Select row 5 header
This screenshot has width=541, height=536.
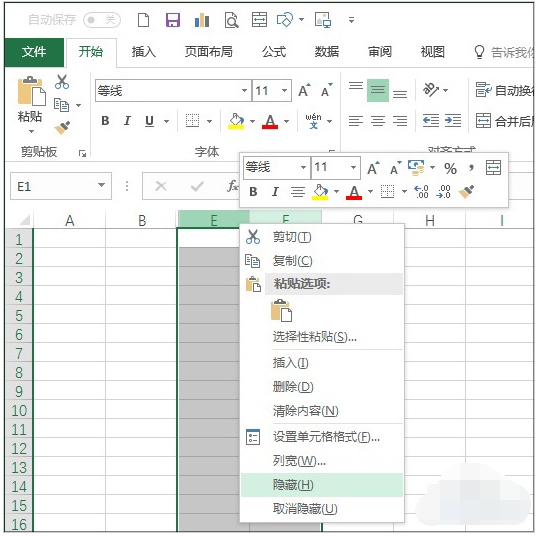pyautogui.click(x=19, y=315)
